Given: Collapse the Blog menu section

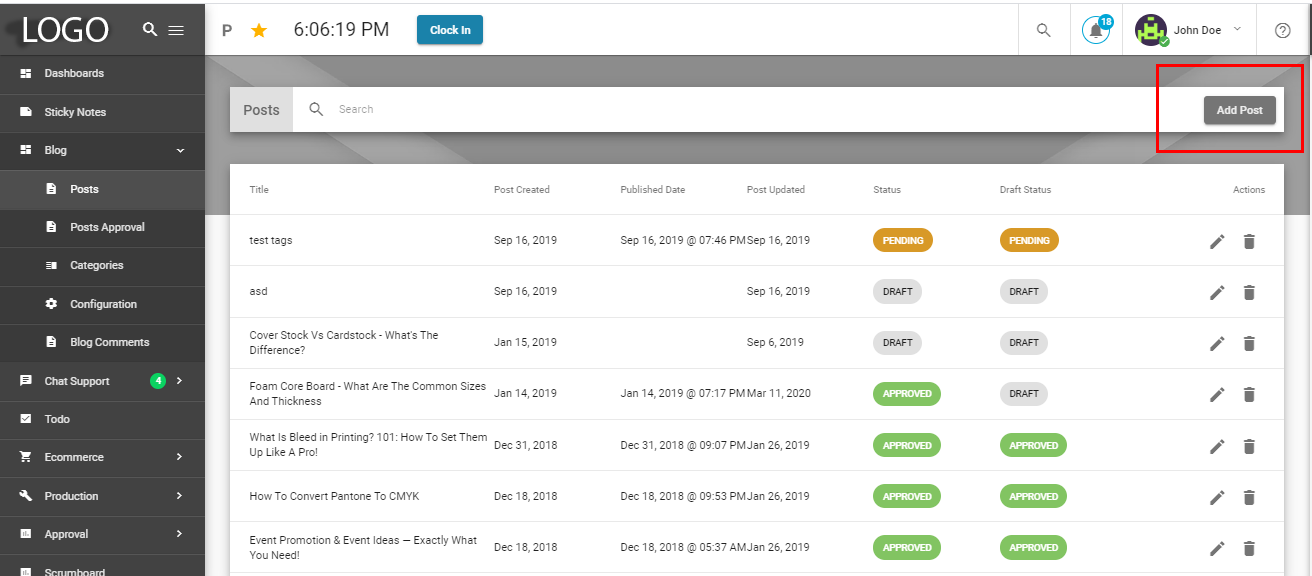Looking at the screenshot, I should point(181,151).
